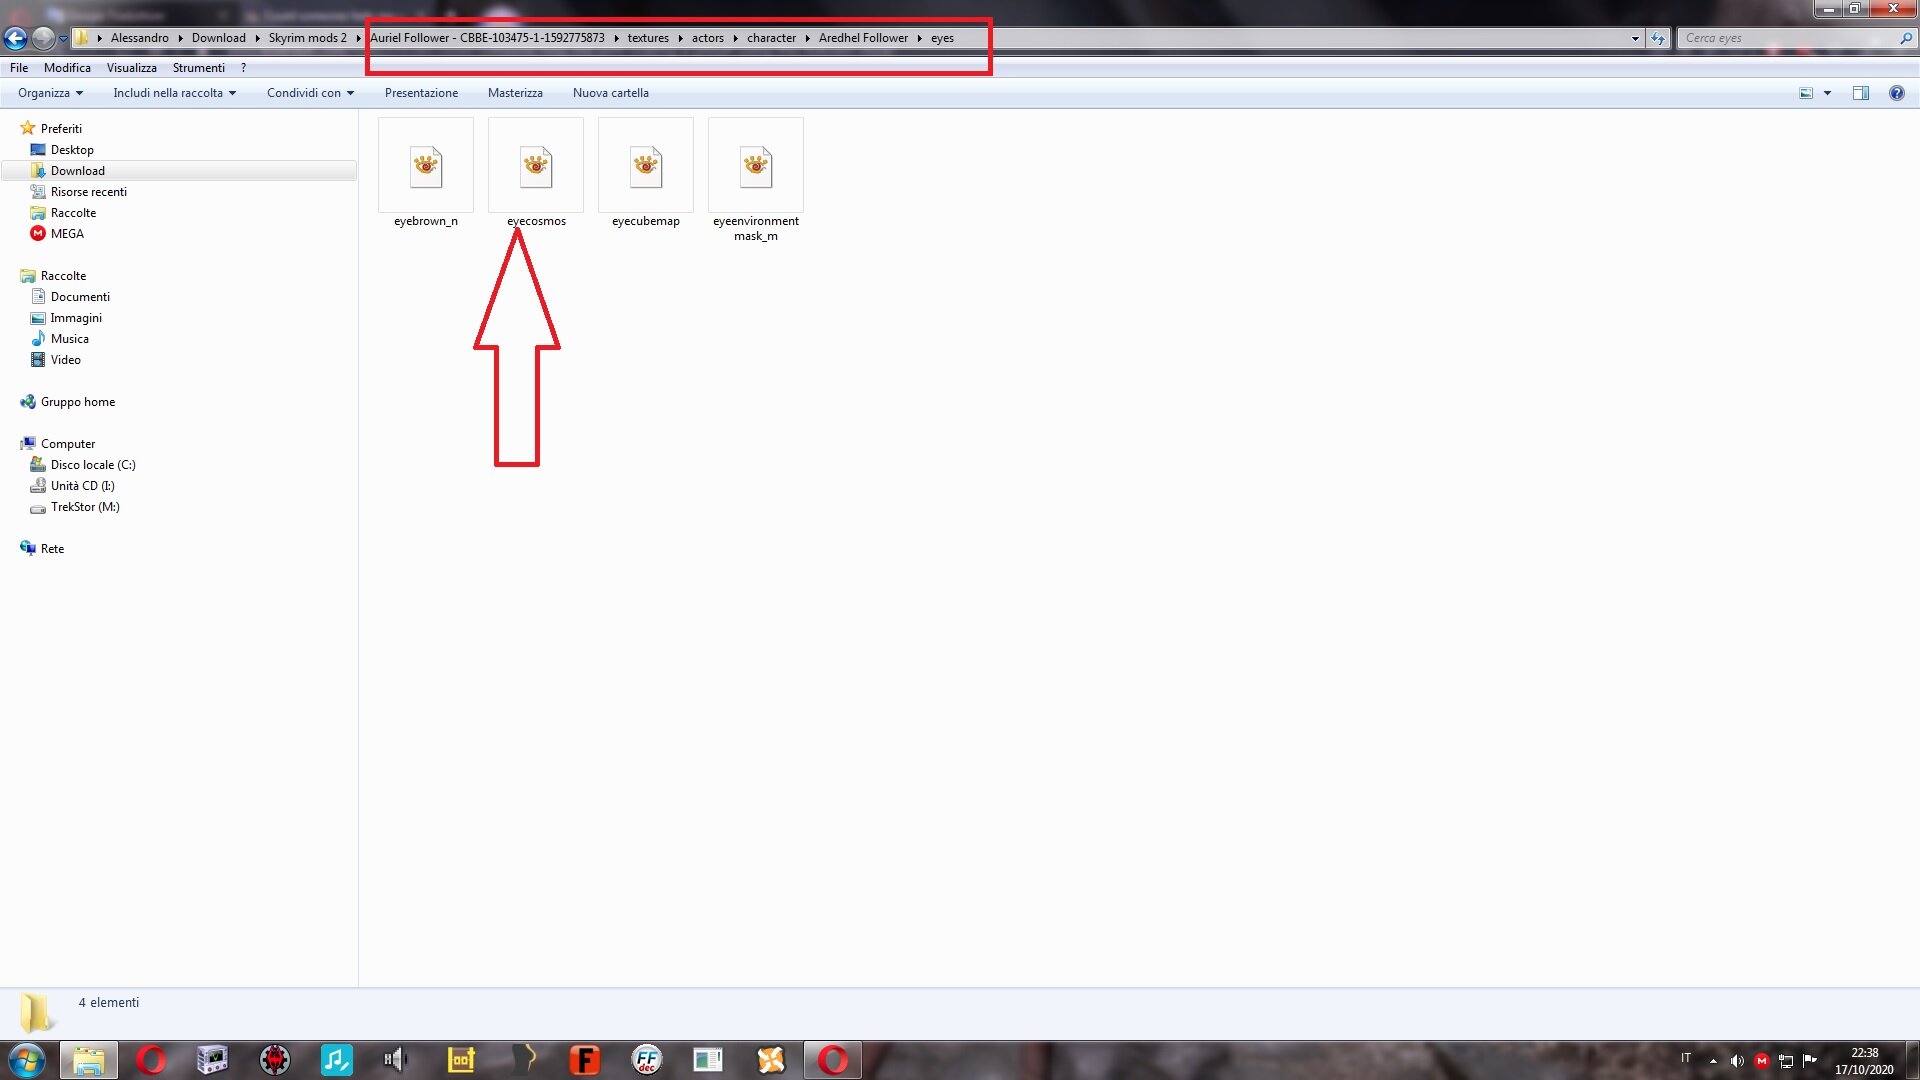Open the Condividi con dropdown

click(310, 93)
